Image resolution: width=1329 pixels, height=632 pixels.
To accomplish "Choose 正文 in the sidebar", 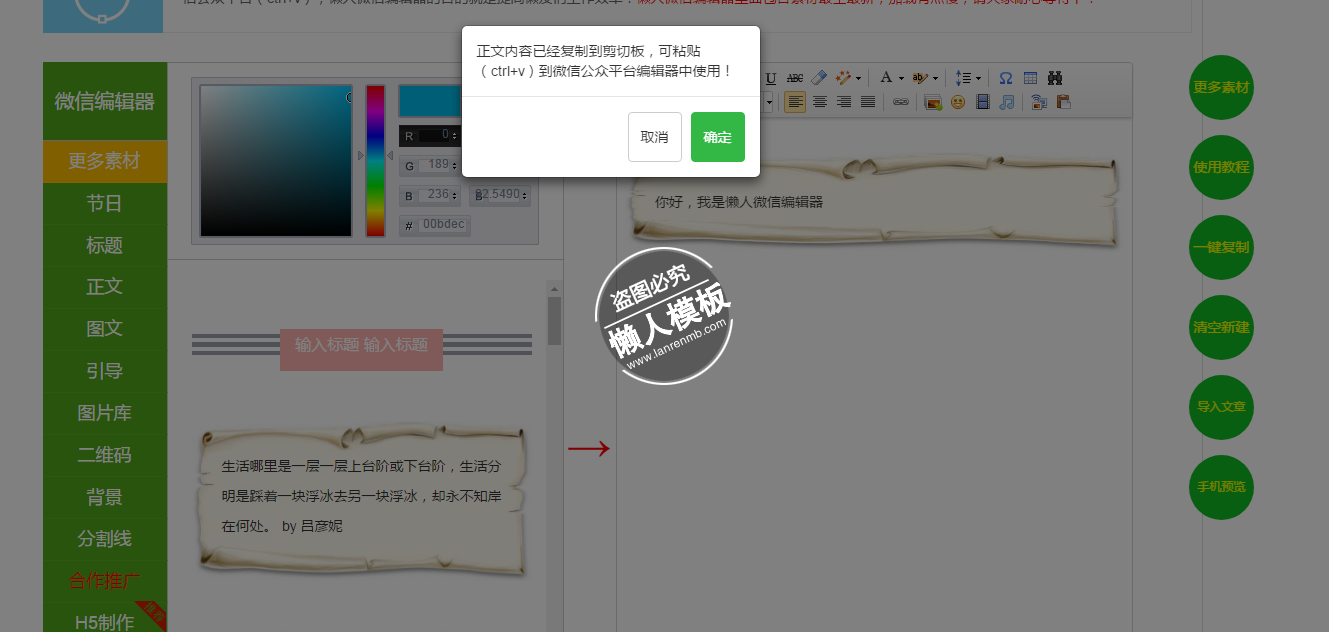I will coord(105,287).
